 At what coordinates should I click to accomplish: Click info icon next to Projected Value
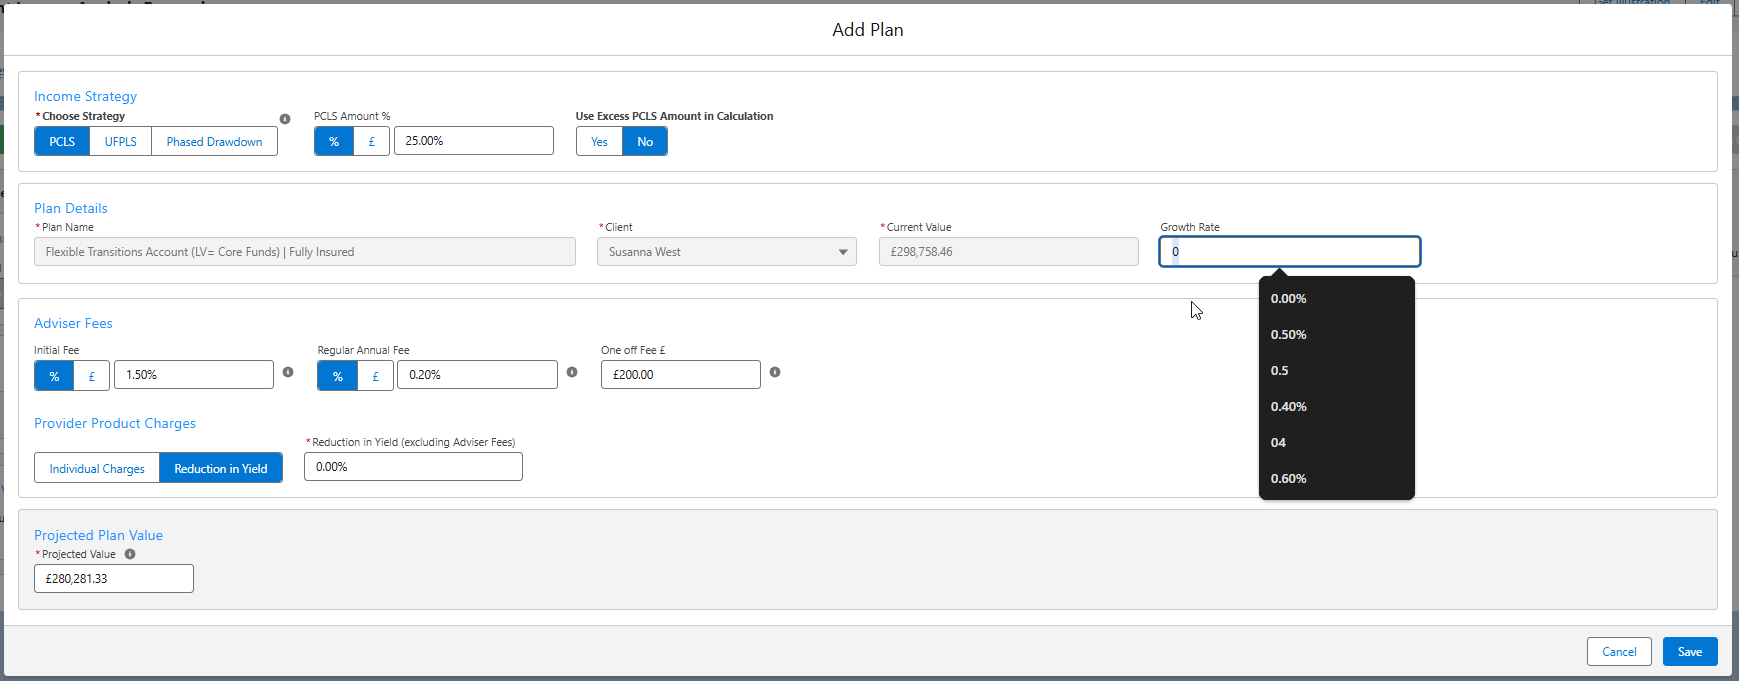coord(130,554)
